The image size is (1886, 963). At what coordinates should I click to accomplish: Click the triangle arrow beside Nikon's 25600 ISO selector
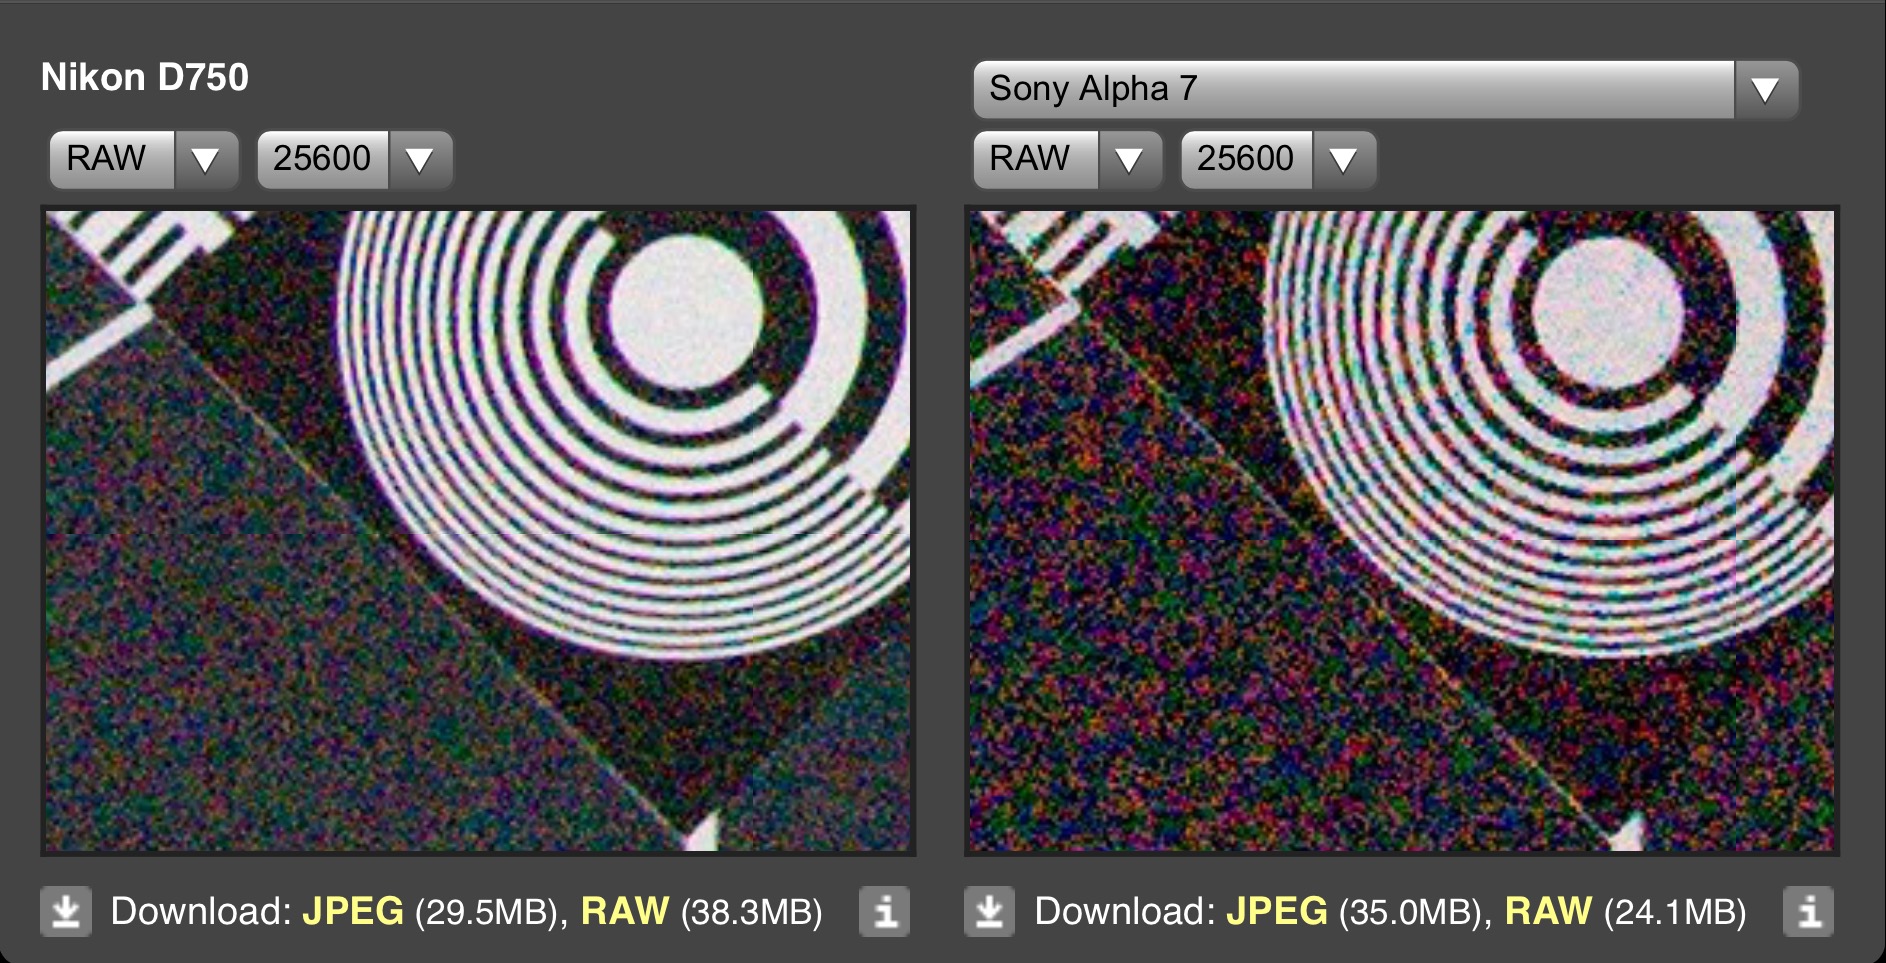[x=419, y=160]
